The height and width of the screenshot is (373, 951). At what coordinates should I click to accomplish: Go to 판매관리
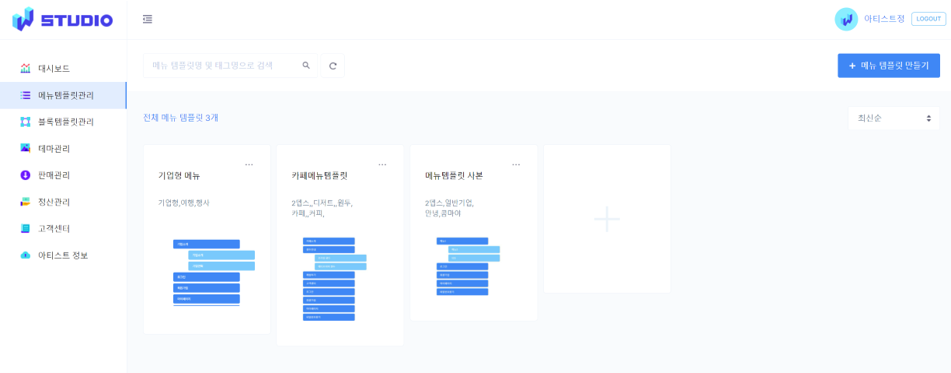[x=54, y=175]
